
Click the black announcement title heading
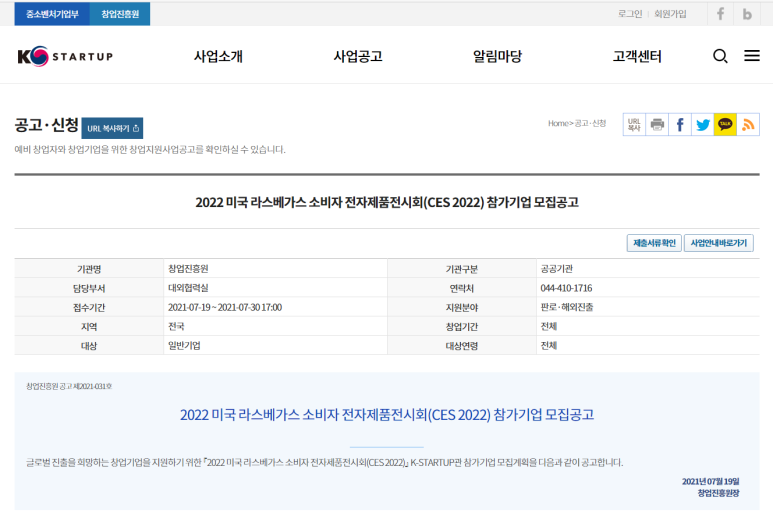click(x=387, y=202)
